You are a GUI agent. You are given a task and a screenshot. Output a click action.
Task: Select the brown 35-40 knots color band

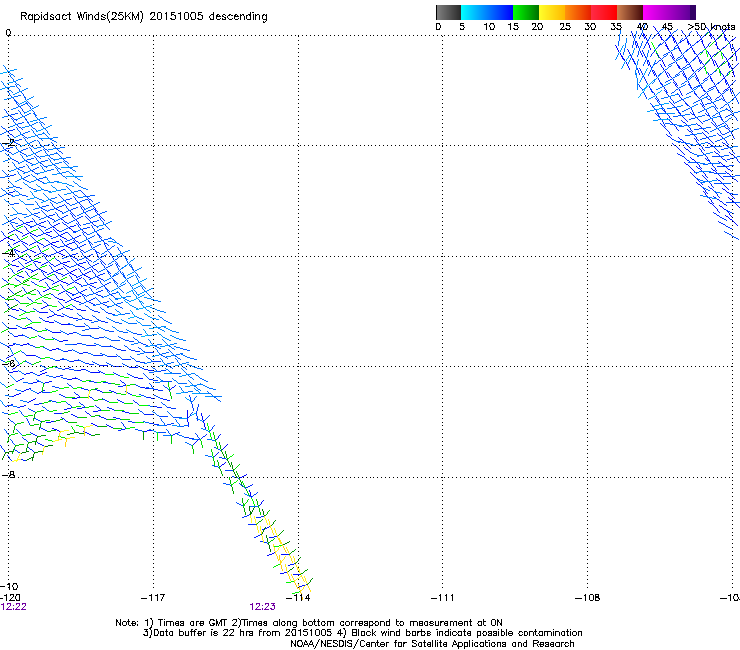pyautogui.click(x=630, y=12)
